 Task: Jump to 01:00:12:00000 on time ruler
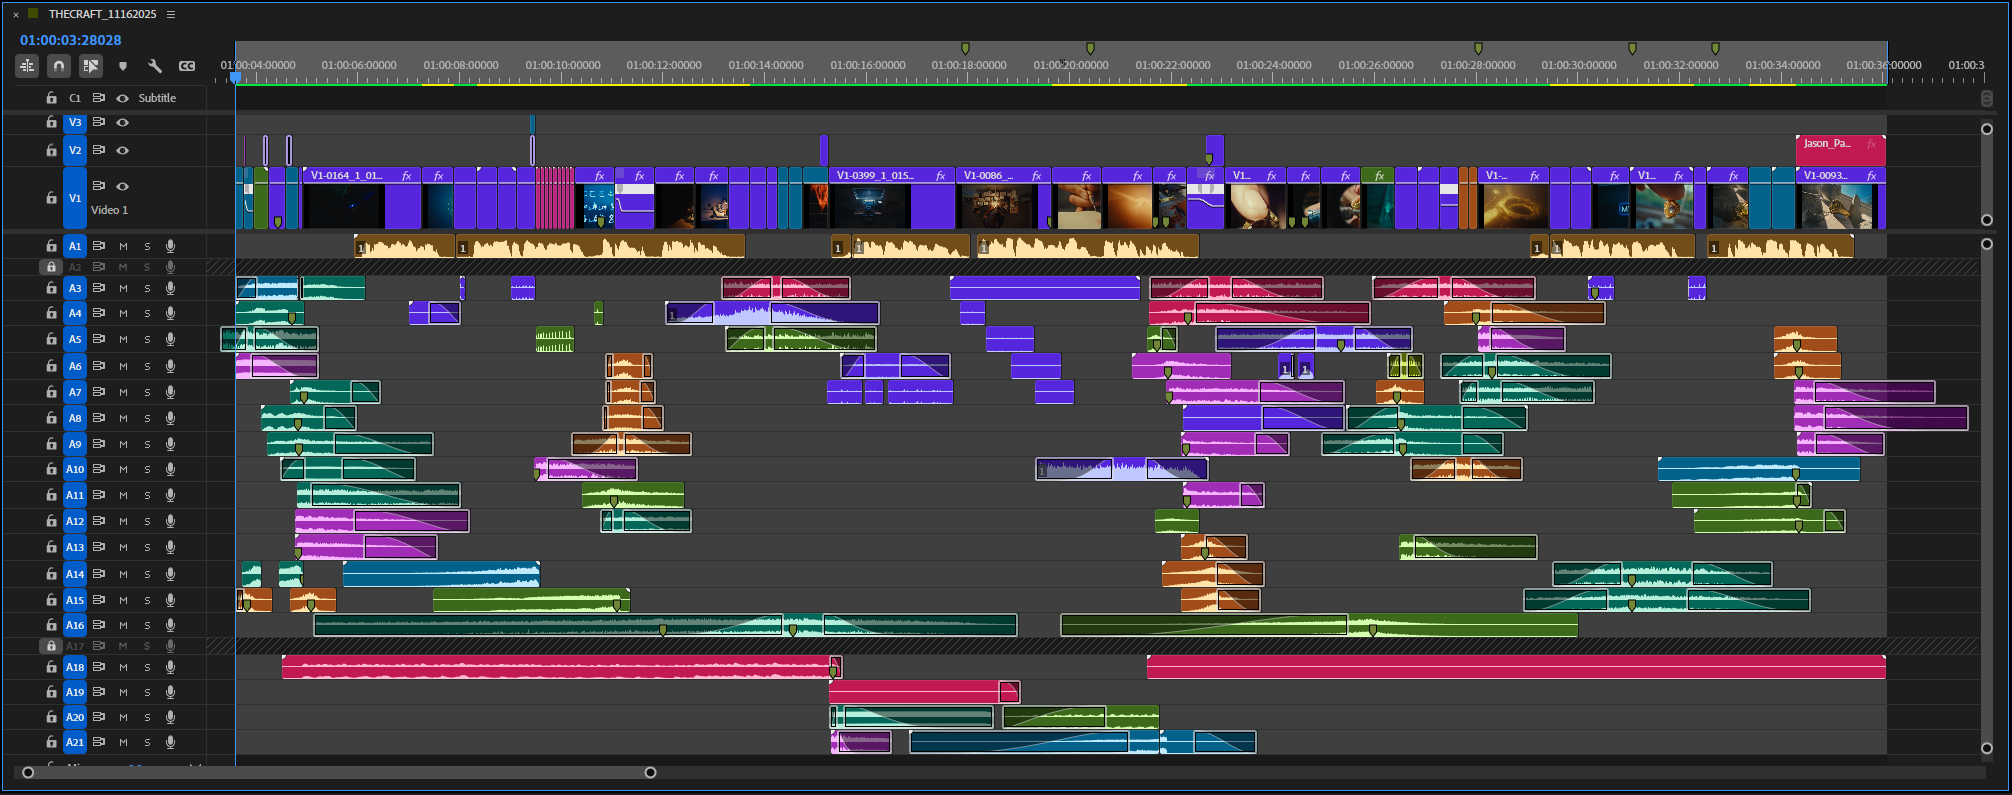pos(664,65)
